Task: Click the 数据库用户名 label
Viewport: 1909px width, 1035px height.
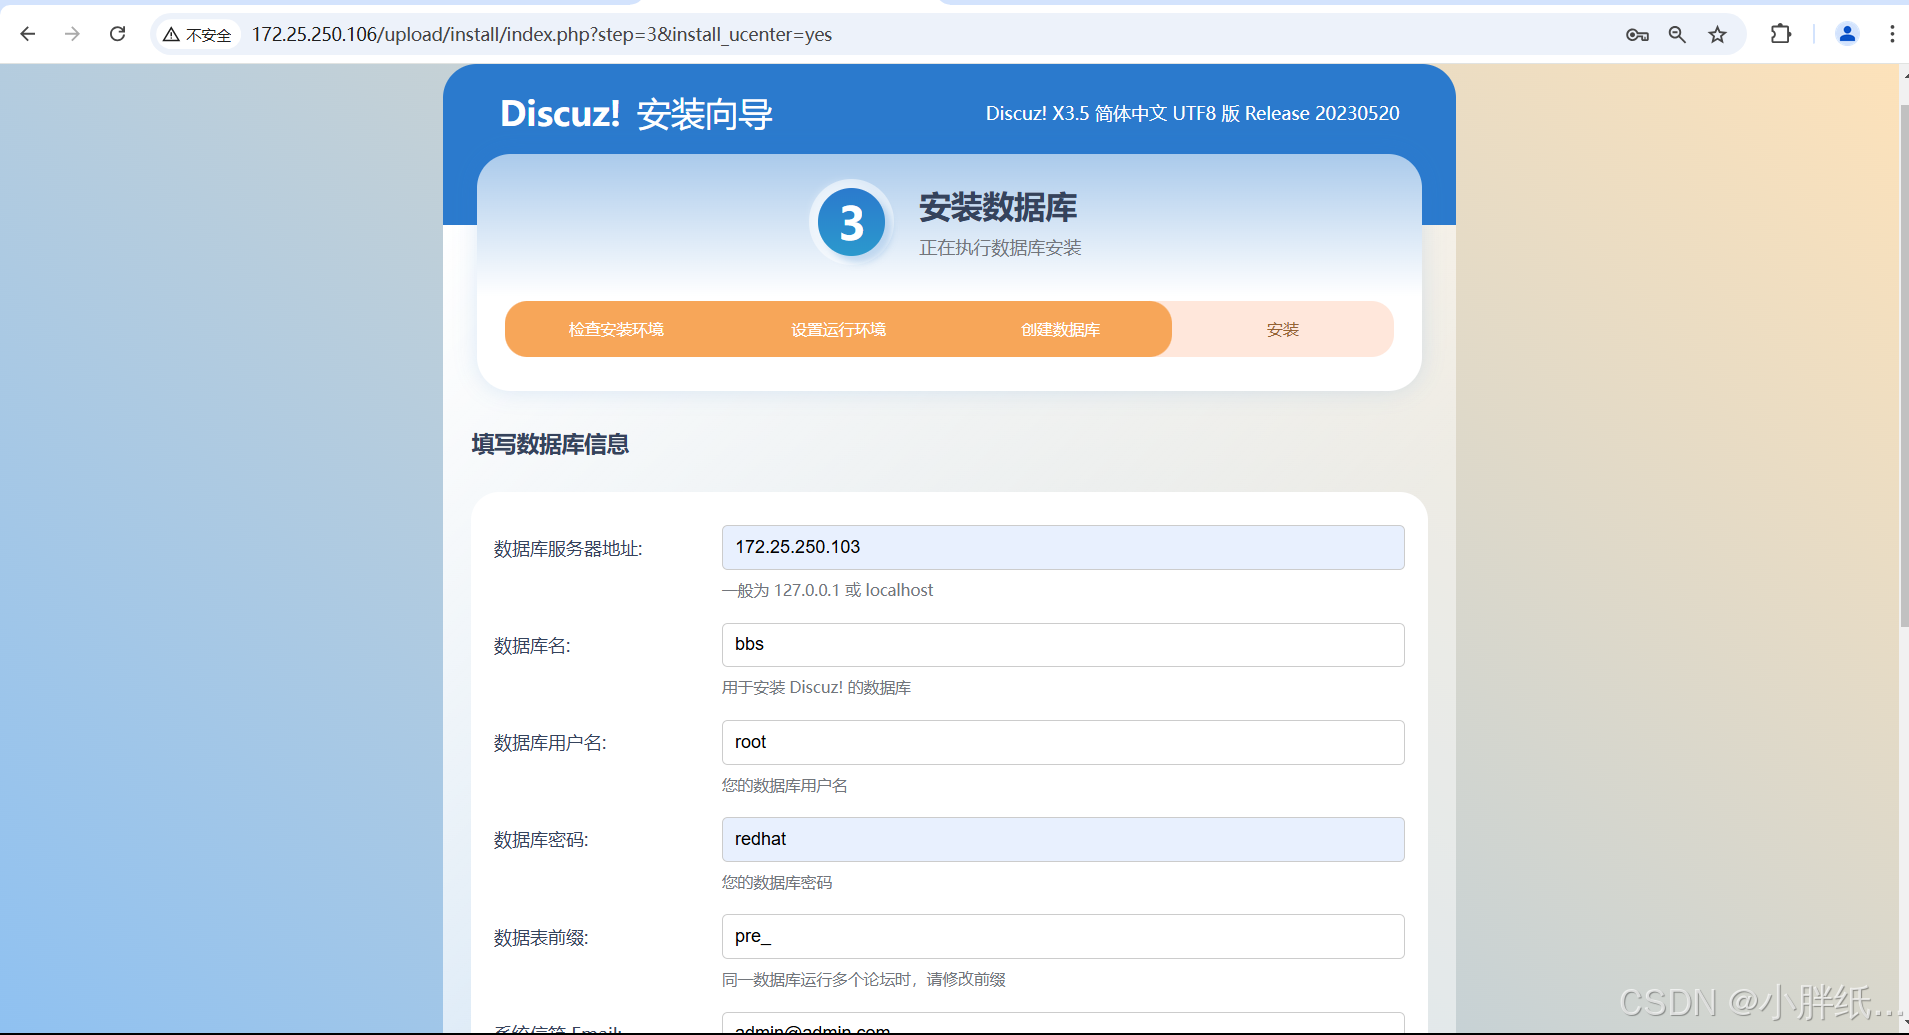Action: [550, 743]
